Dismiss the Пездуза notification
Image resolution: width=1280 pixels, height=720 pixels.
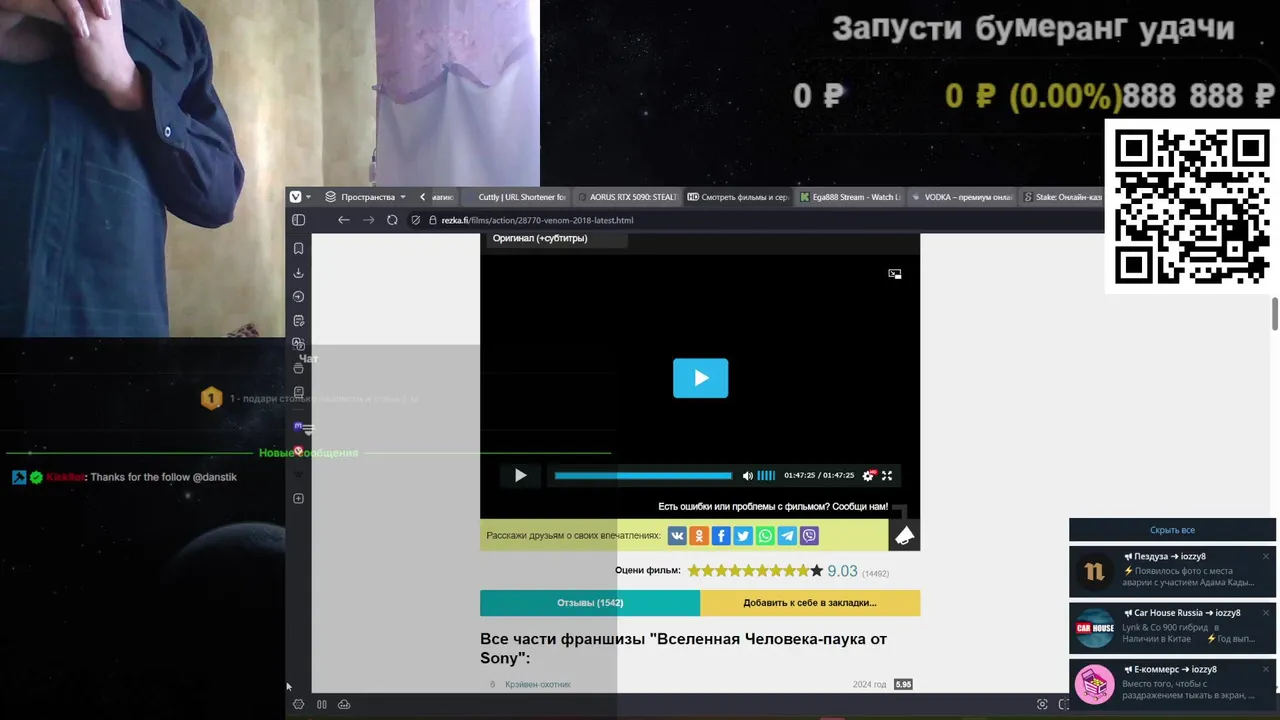[1265, 556]
